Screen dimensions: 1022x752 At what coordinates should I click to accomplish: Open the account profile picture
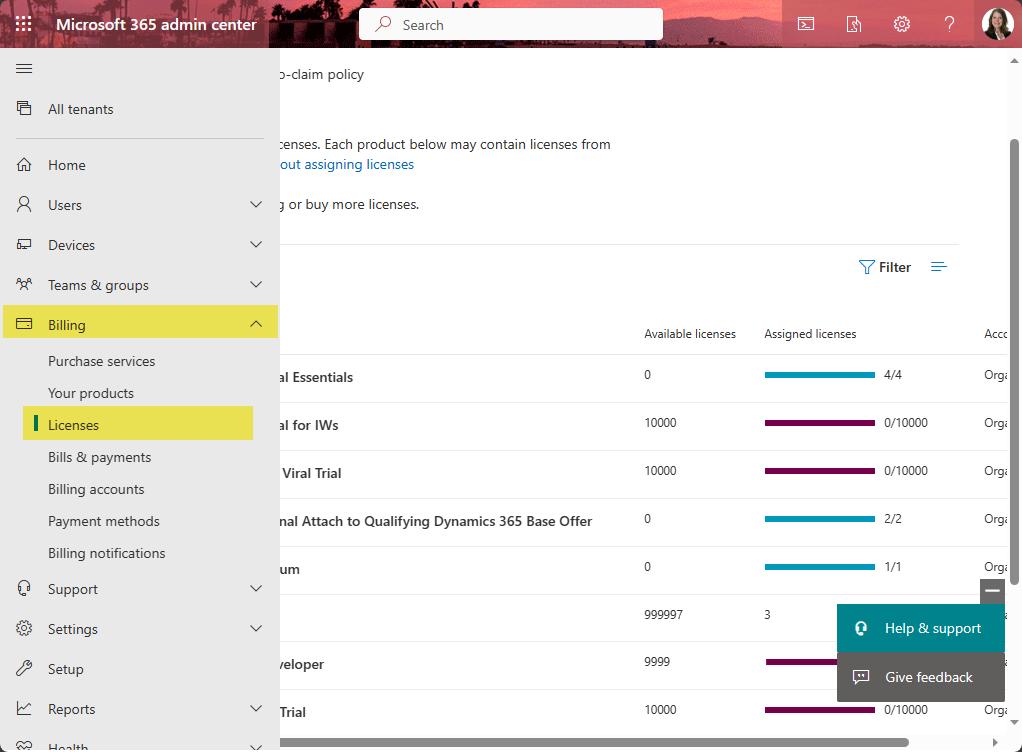coord(997,24)
